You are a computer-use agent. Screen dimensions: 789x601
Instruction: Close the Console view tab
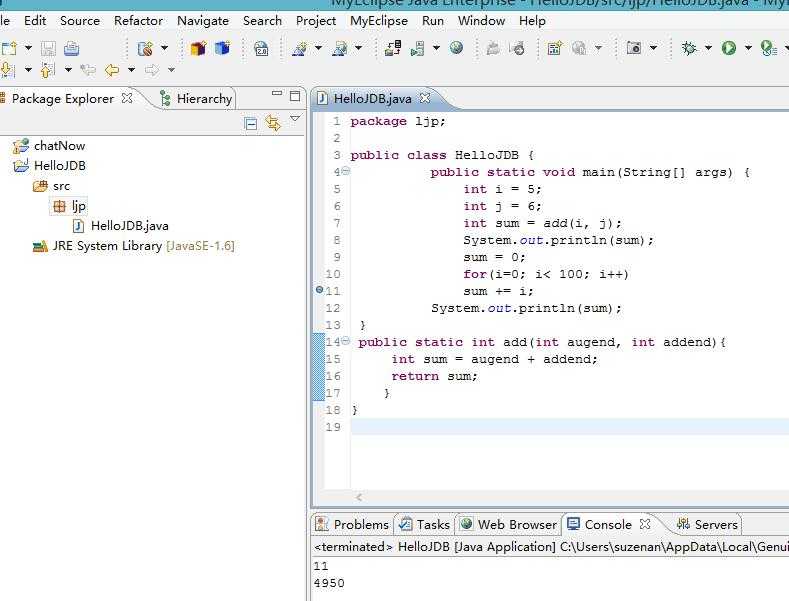[645, 524]
